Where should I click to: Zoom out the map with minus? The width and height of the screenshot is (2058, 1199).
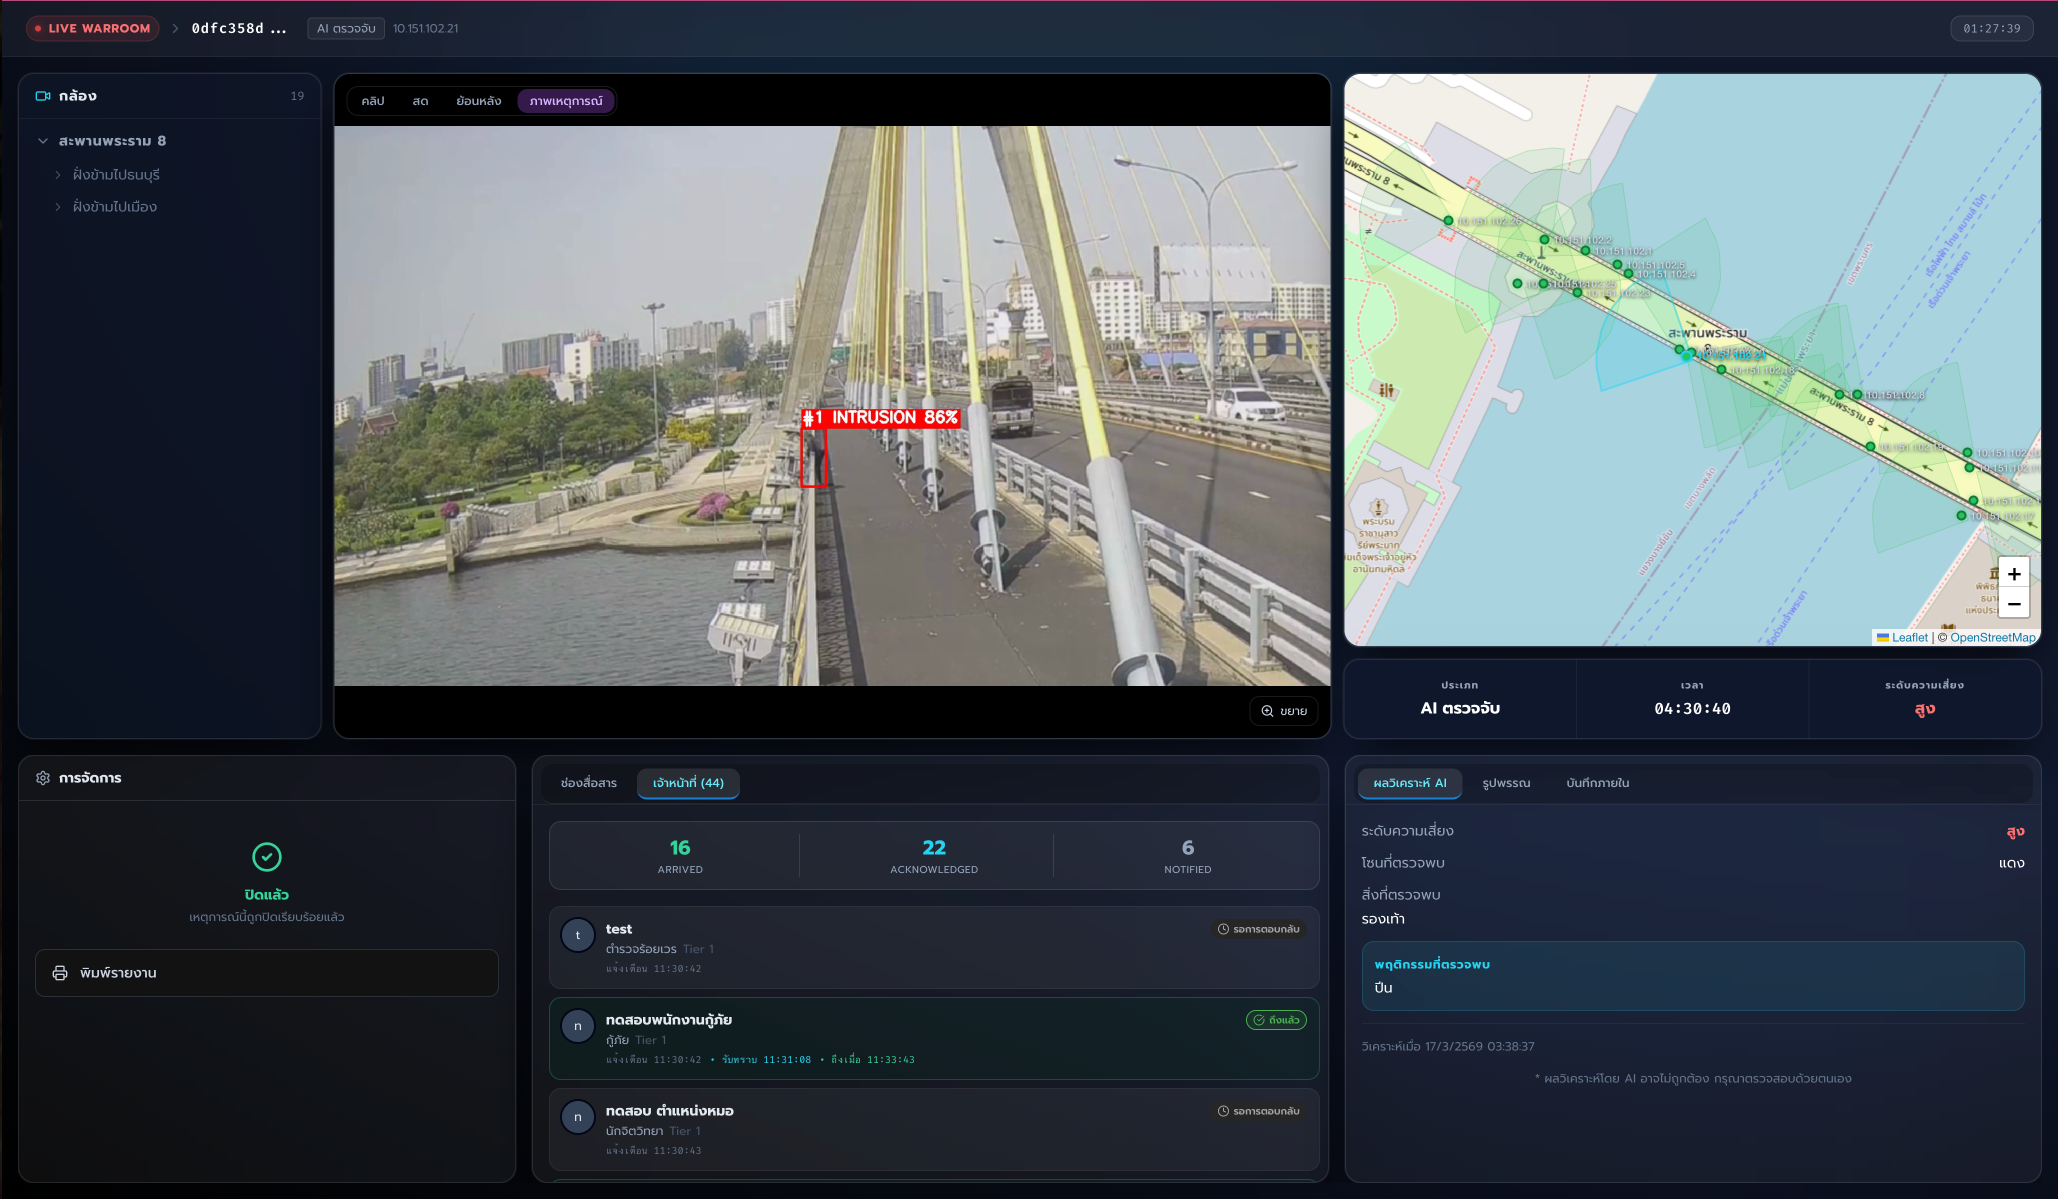(x=2014, y=604)
